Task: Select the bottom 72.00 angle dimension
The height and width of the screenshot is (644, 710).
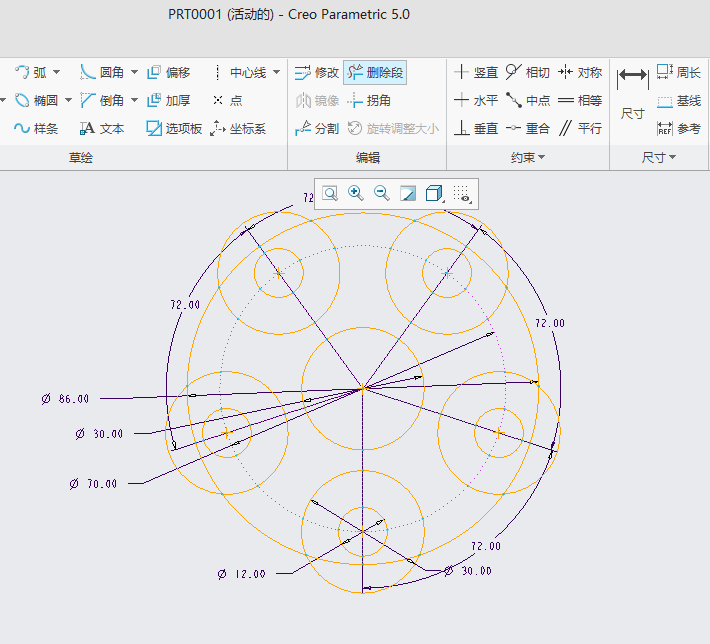Action: pyautogui.click(x=486, y=546)
